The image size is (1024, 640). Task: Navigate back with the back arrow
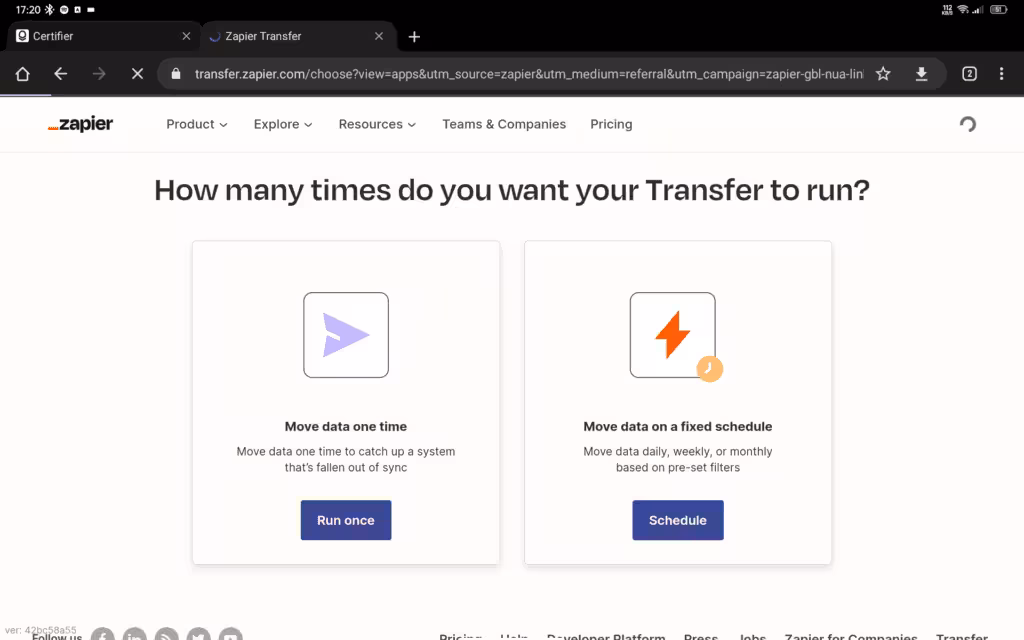[61, 74]
